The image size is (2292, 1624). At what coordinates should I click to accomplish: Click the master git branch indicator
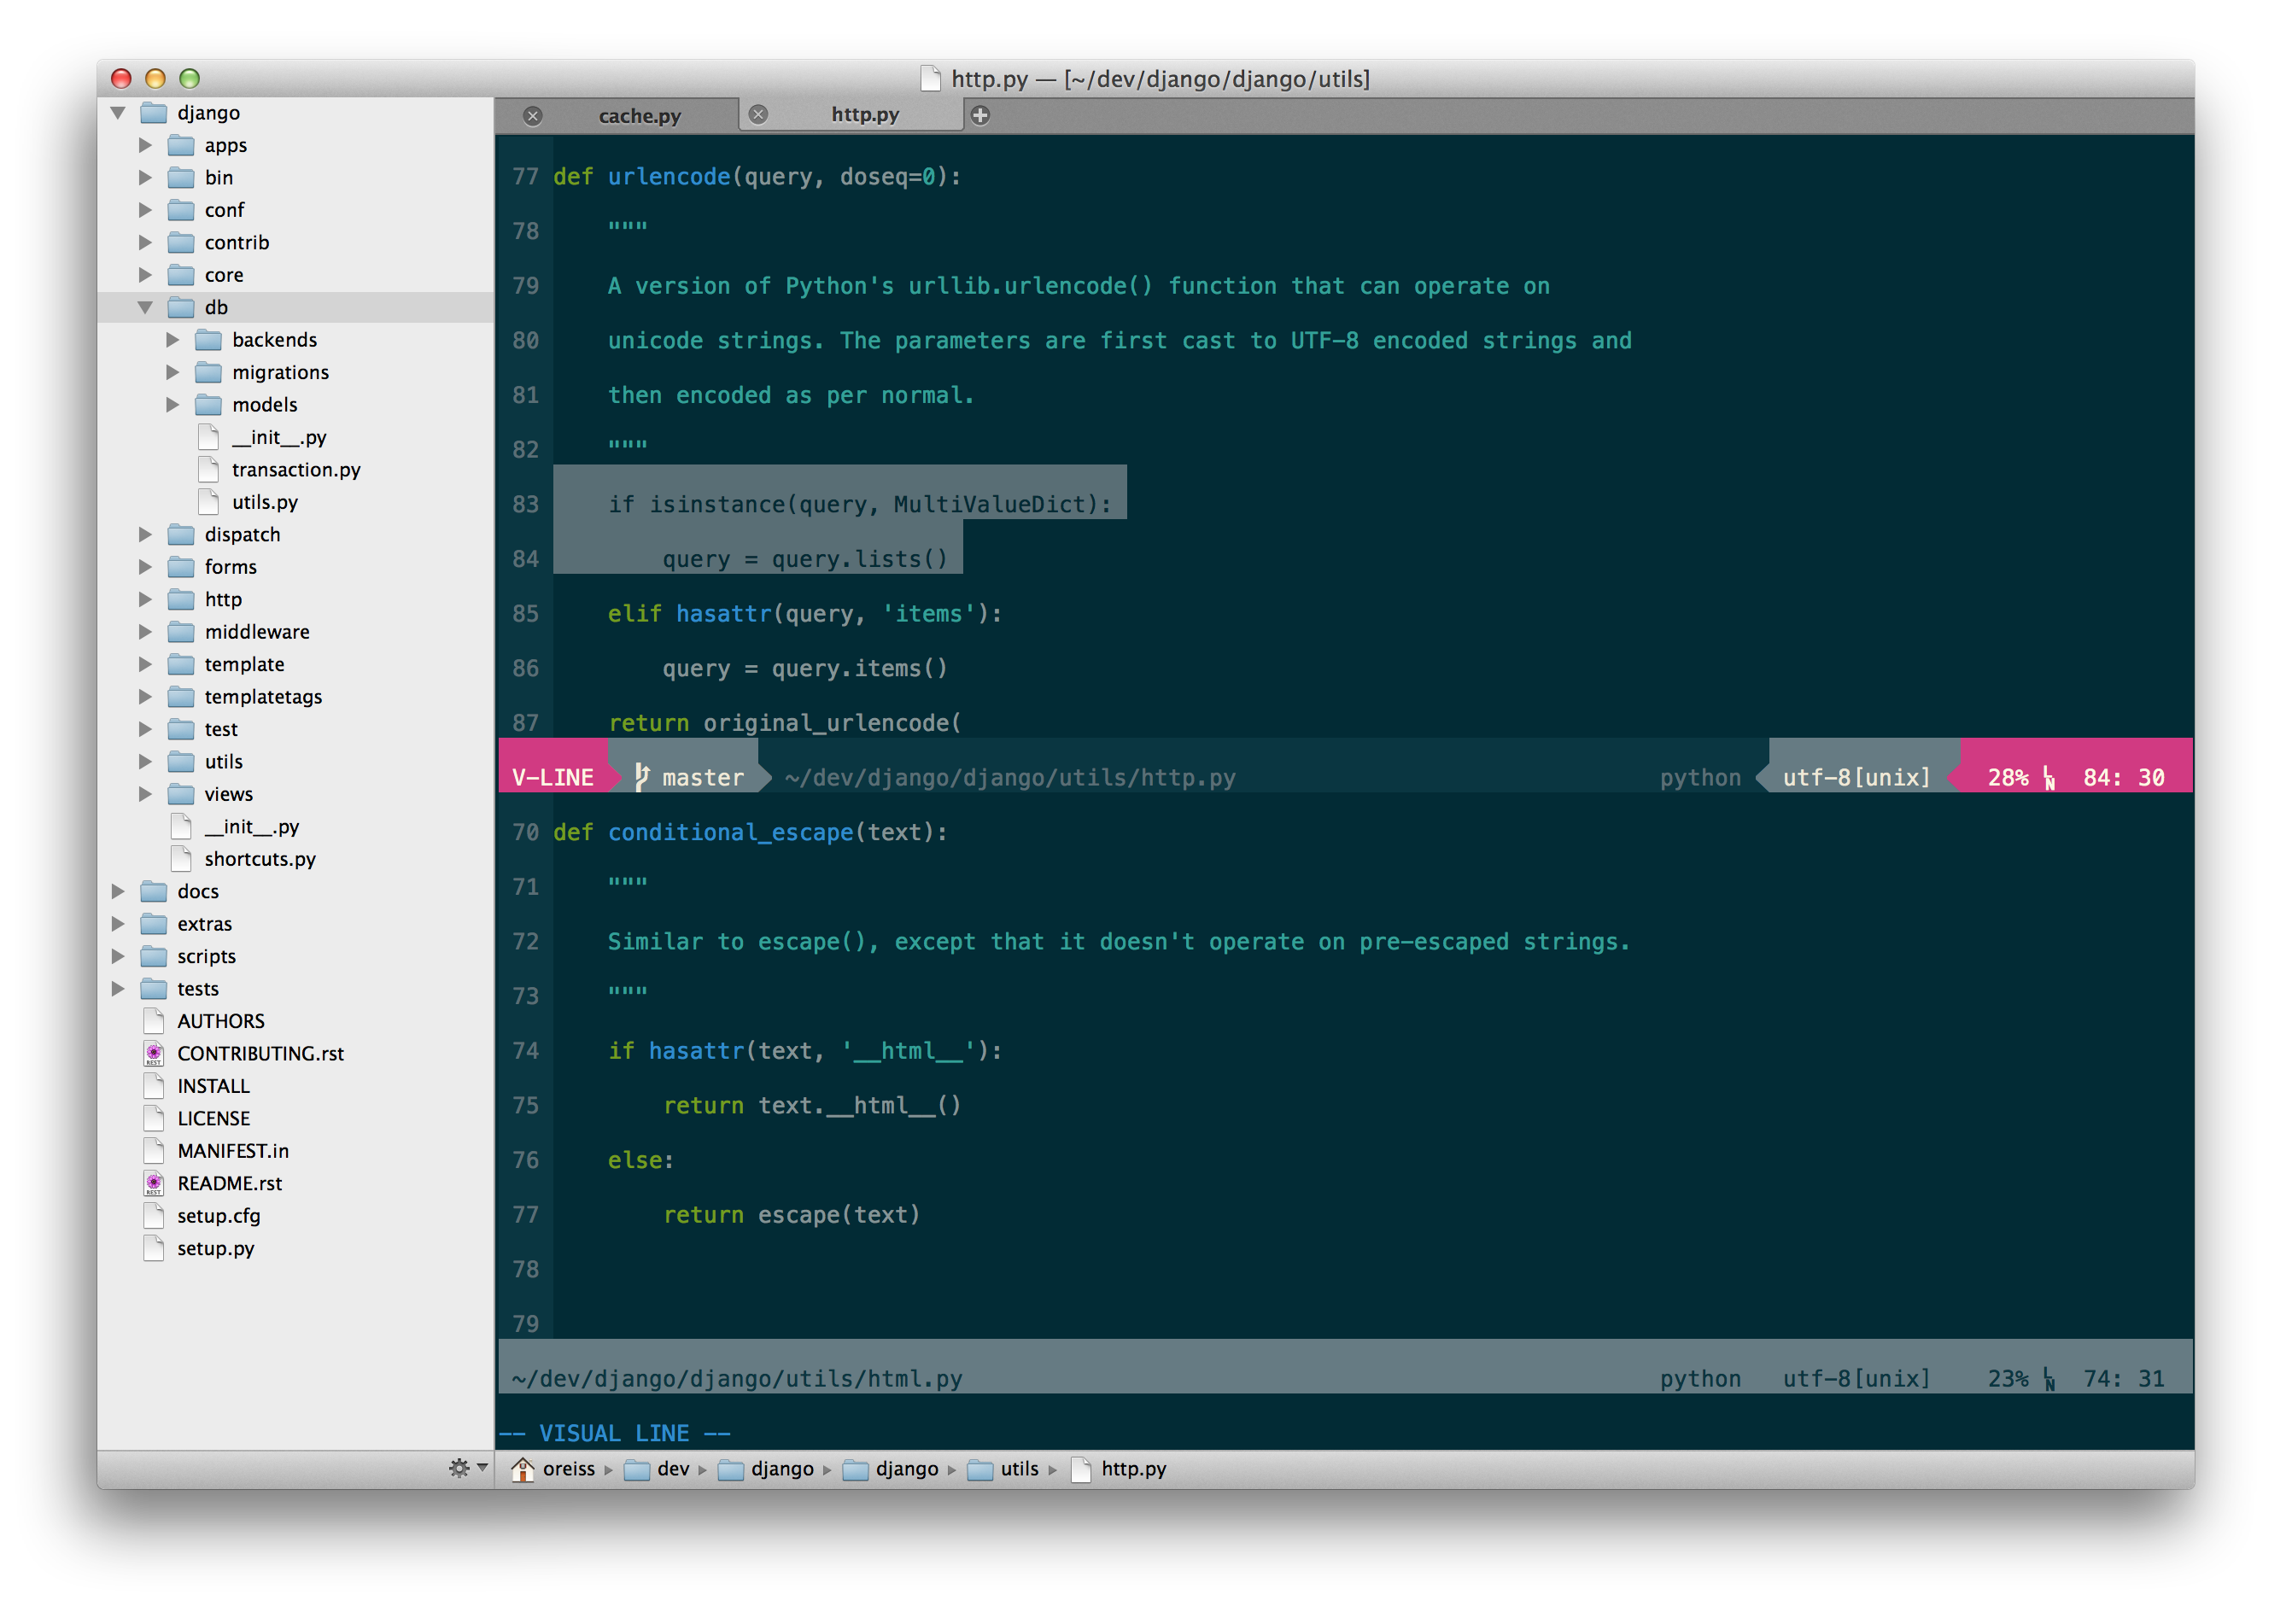(x=690, y=777)
